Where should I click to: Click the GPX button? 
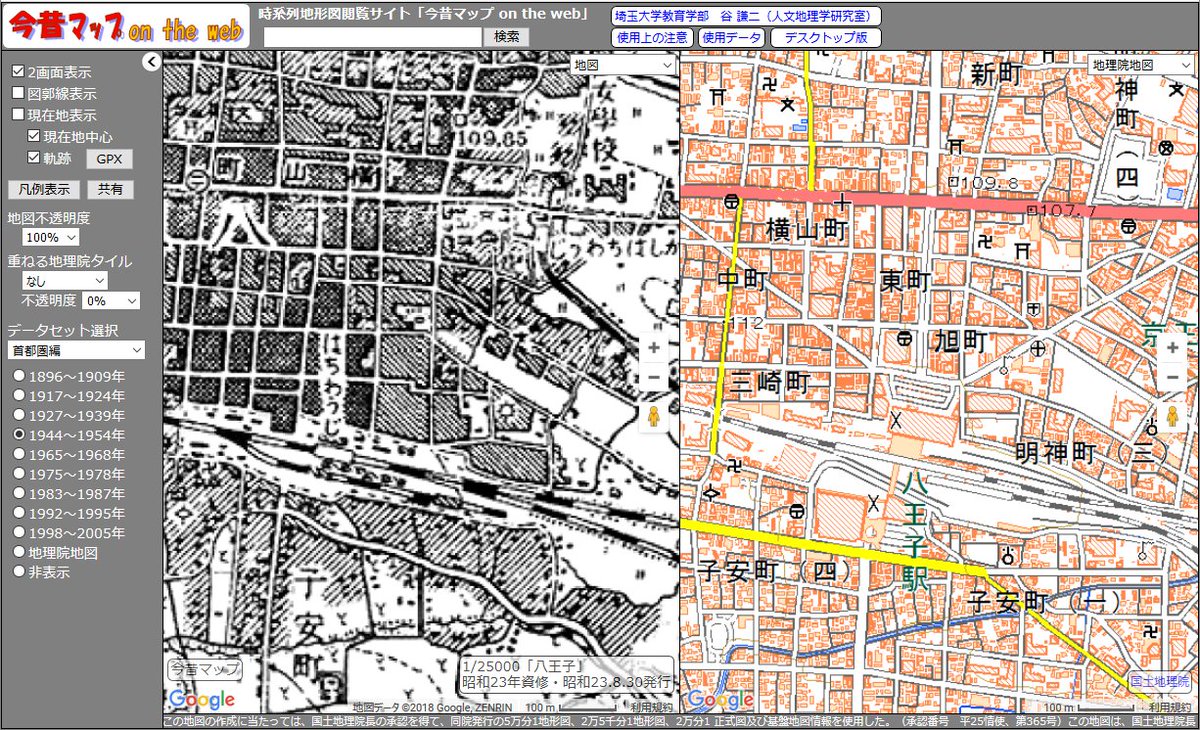pos(109,159)
